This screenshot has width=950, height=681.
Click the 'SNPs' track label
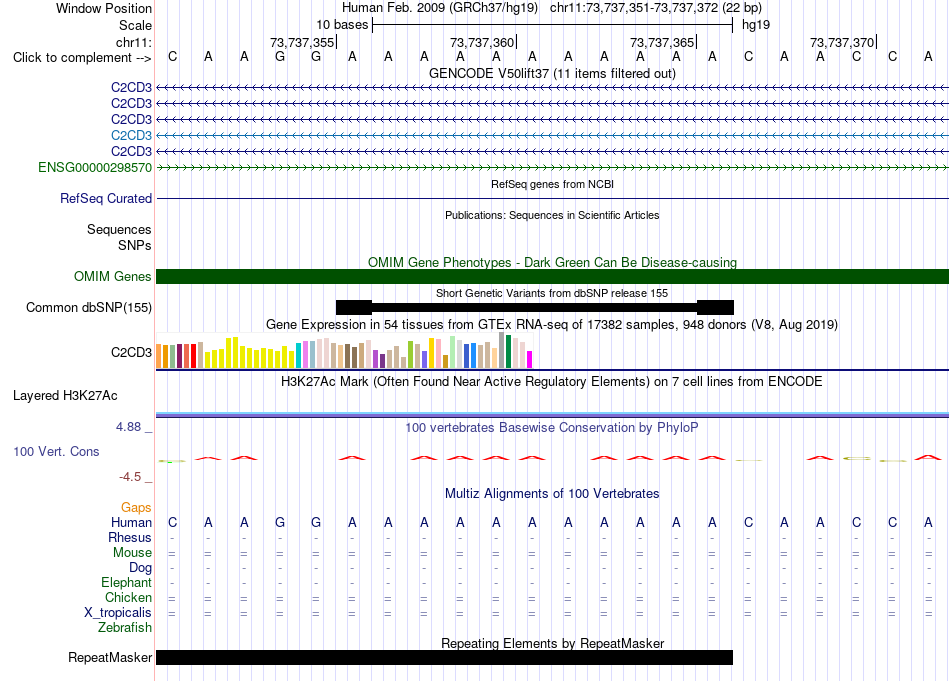coord(135,245)
